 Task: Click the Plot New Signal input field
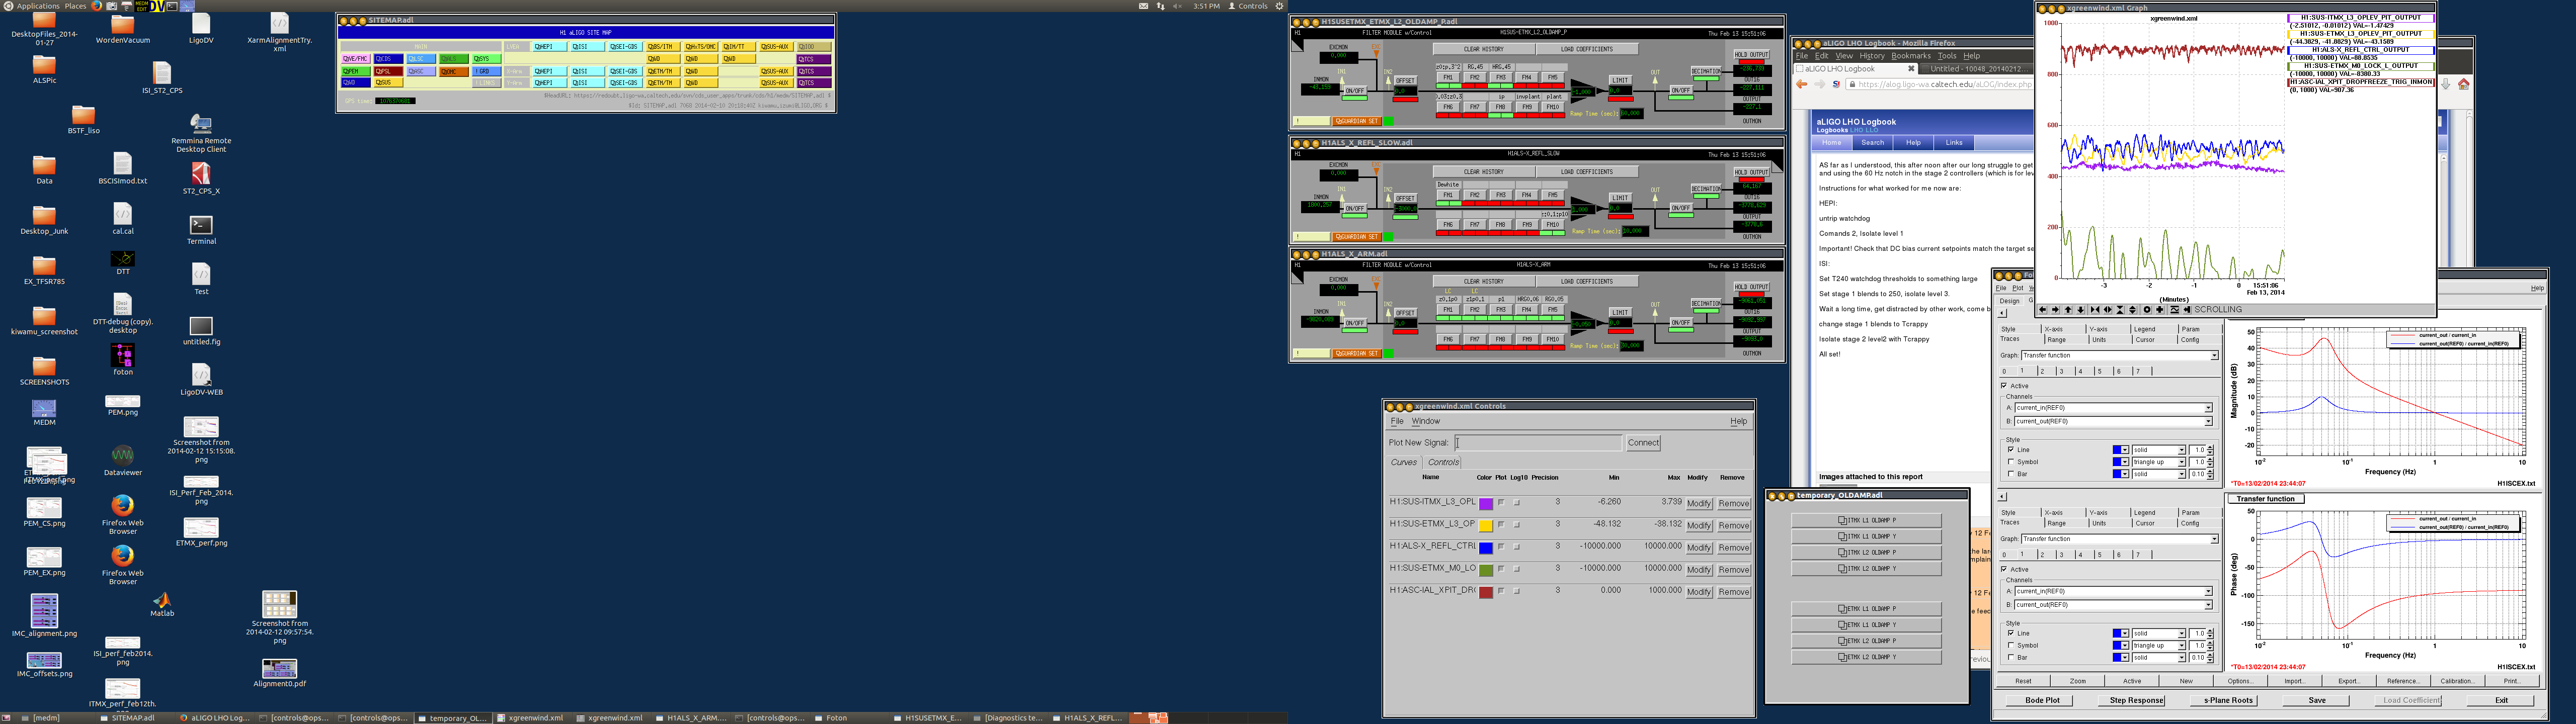pyautogui.click(x=1538, y=443)
